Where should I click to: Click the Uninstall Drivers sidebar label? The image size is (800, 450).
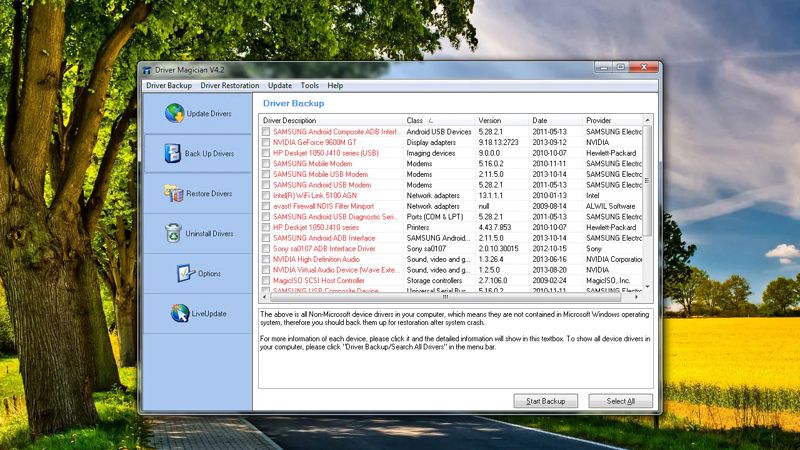(x=209, y=233)
